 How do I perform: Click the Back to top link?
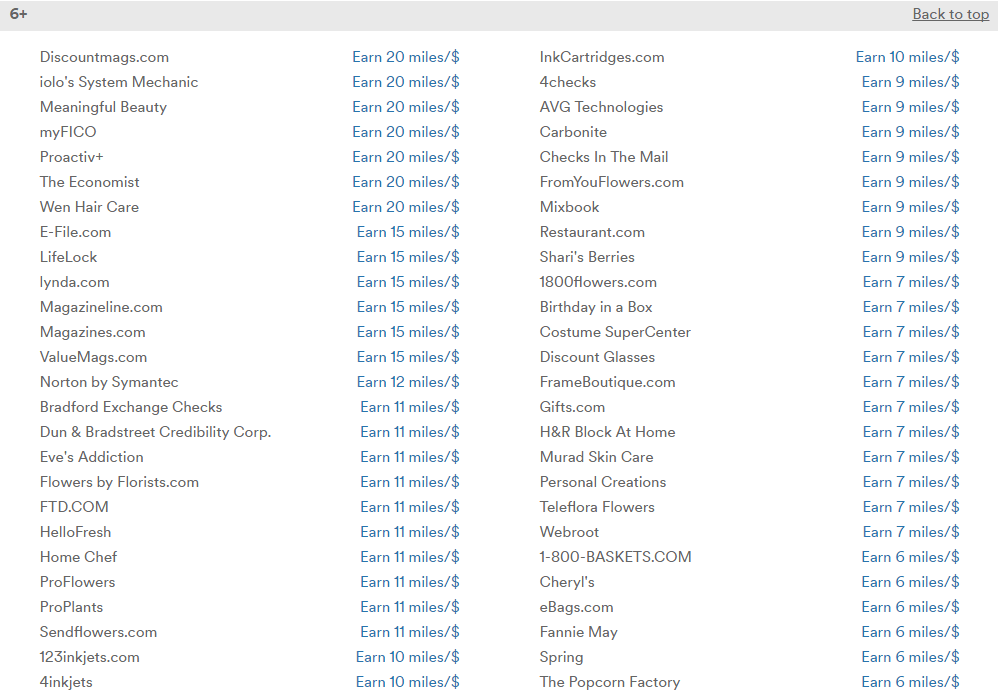click(x=950, y=14)
